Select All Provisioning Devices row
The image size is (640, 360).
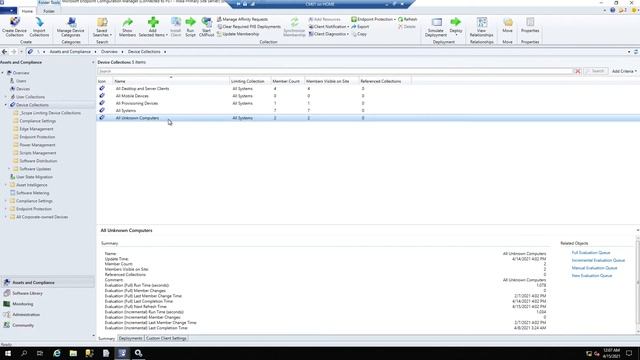[368, 103]
